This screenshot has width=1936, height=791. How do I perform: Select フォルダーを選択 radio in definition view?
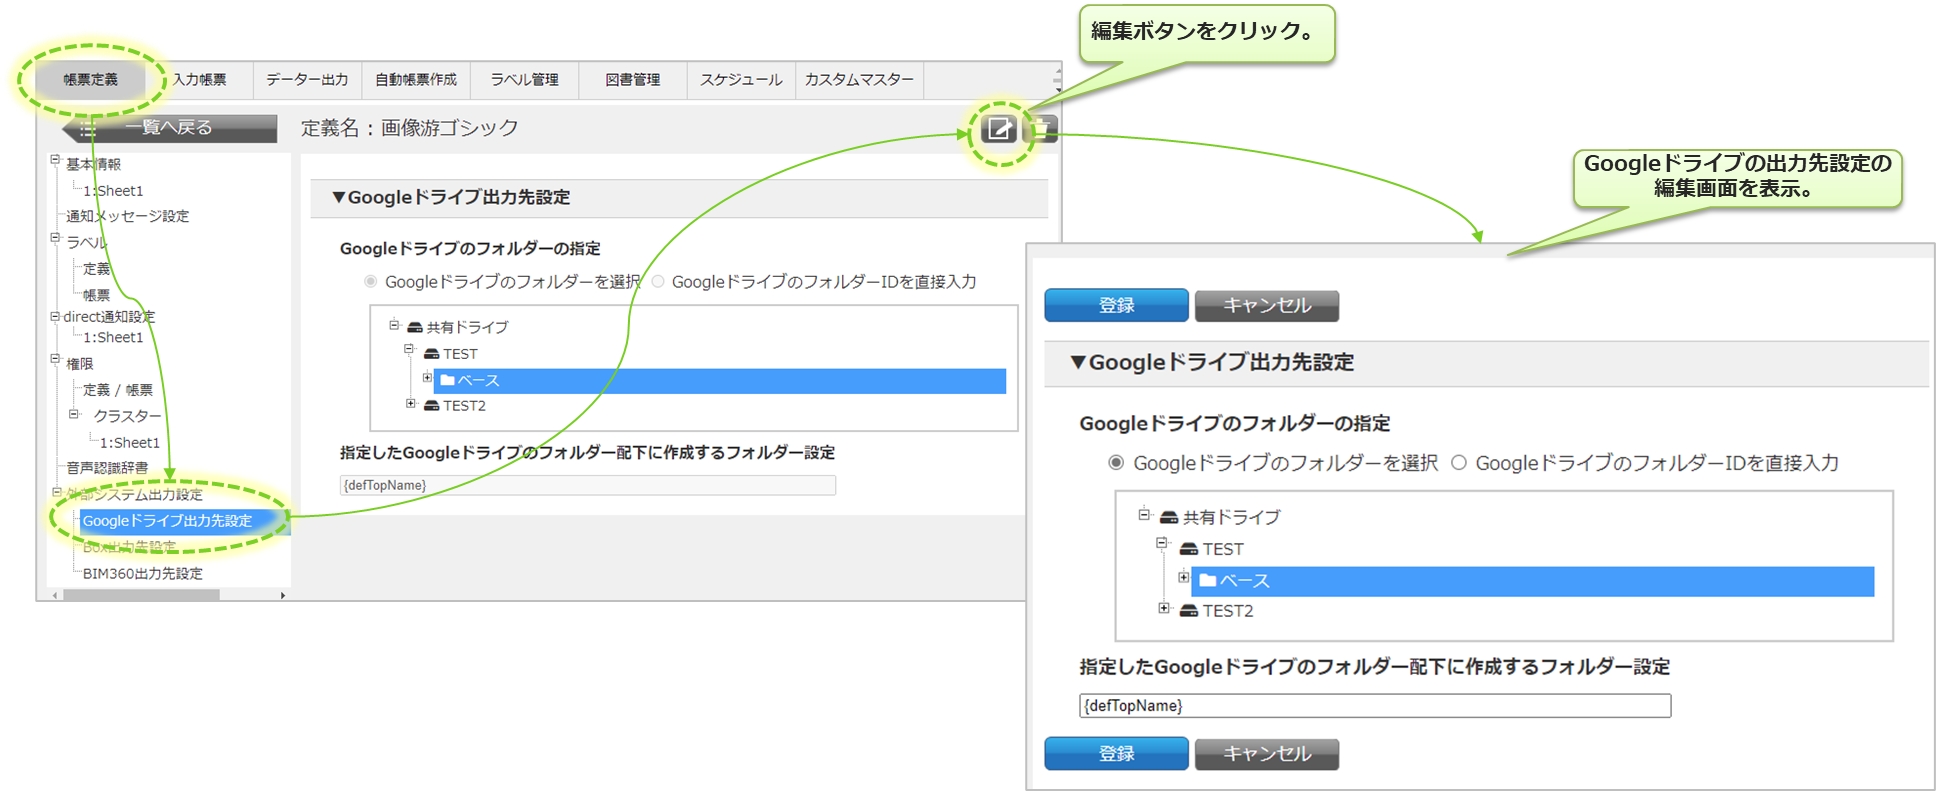coord(371,282)
